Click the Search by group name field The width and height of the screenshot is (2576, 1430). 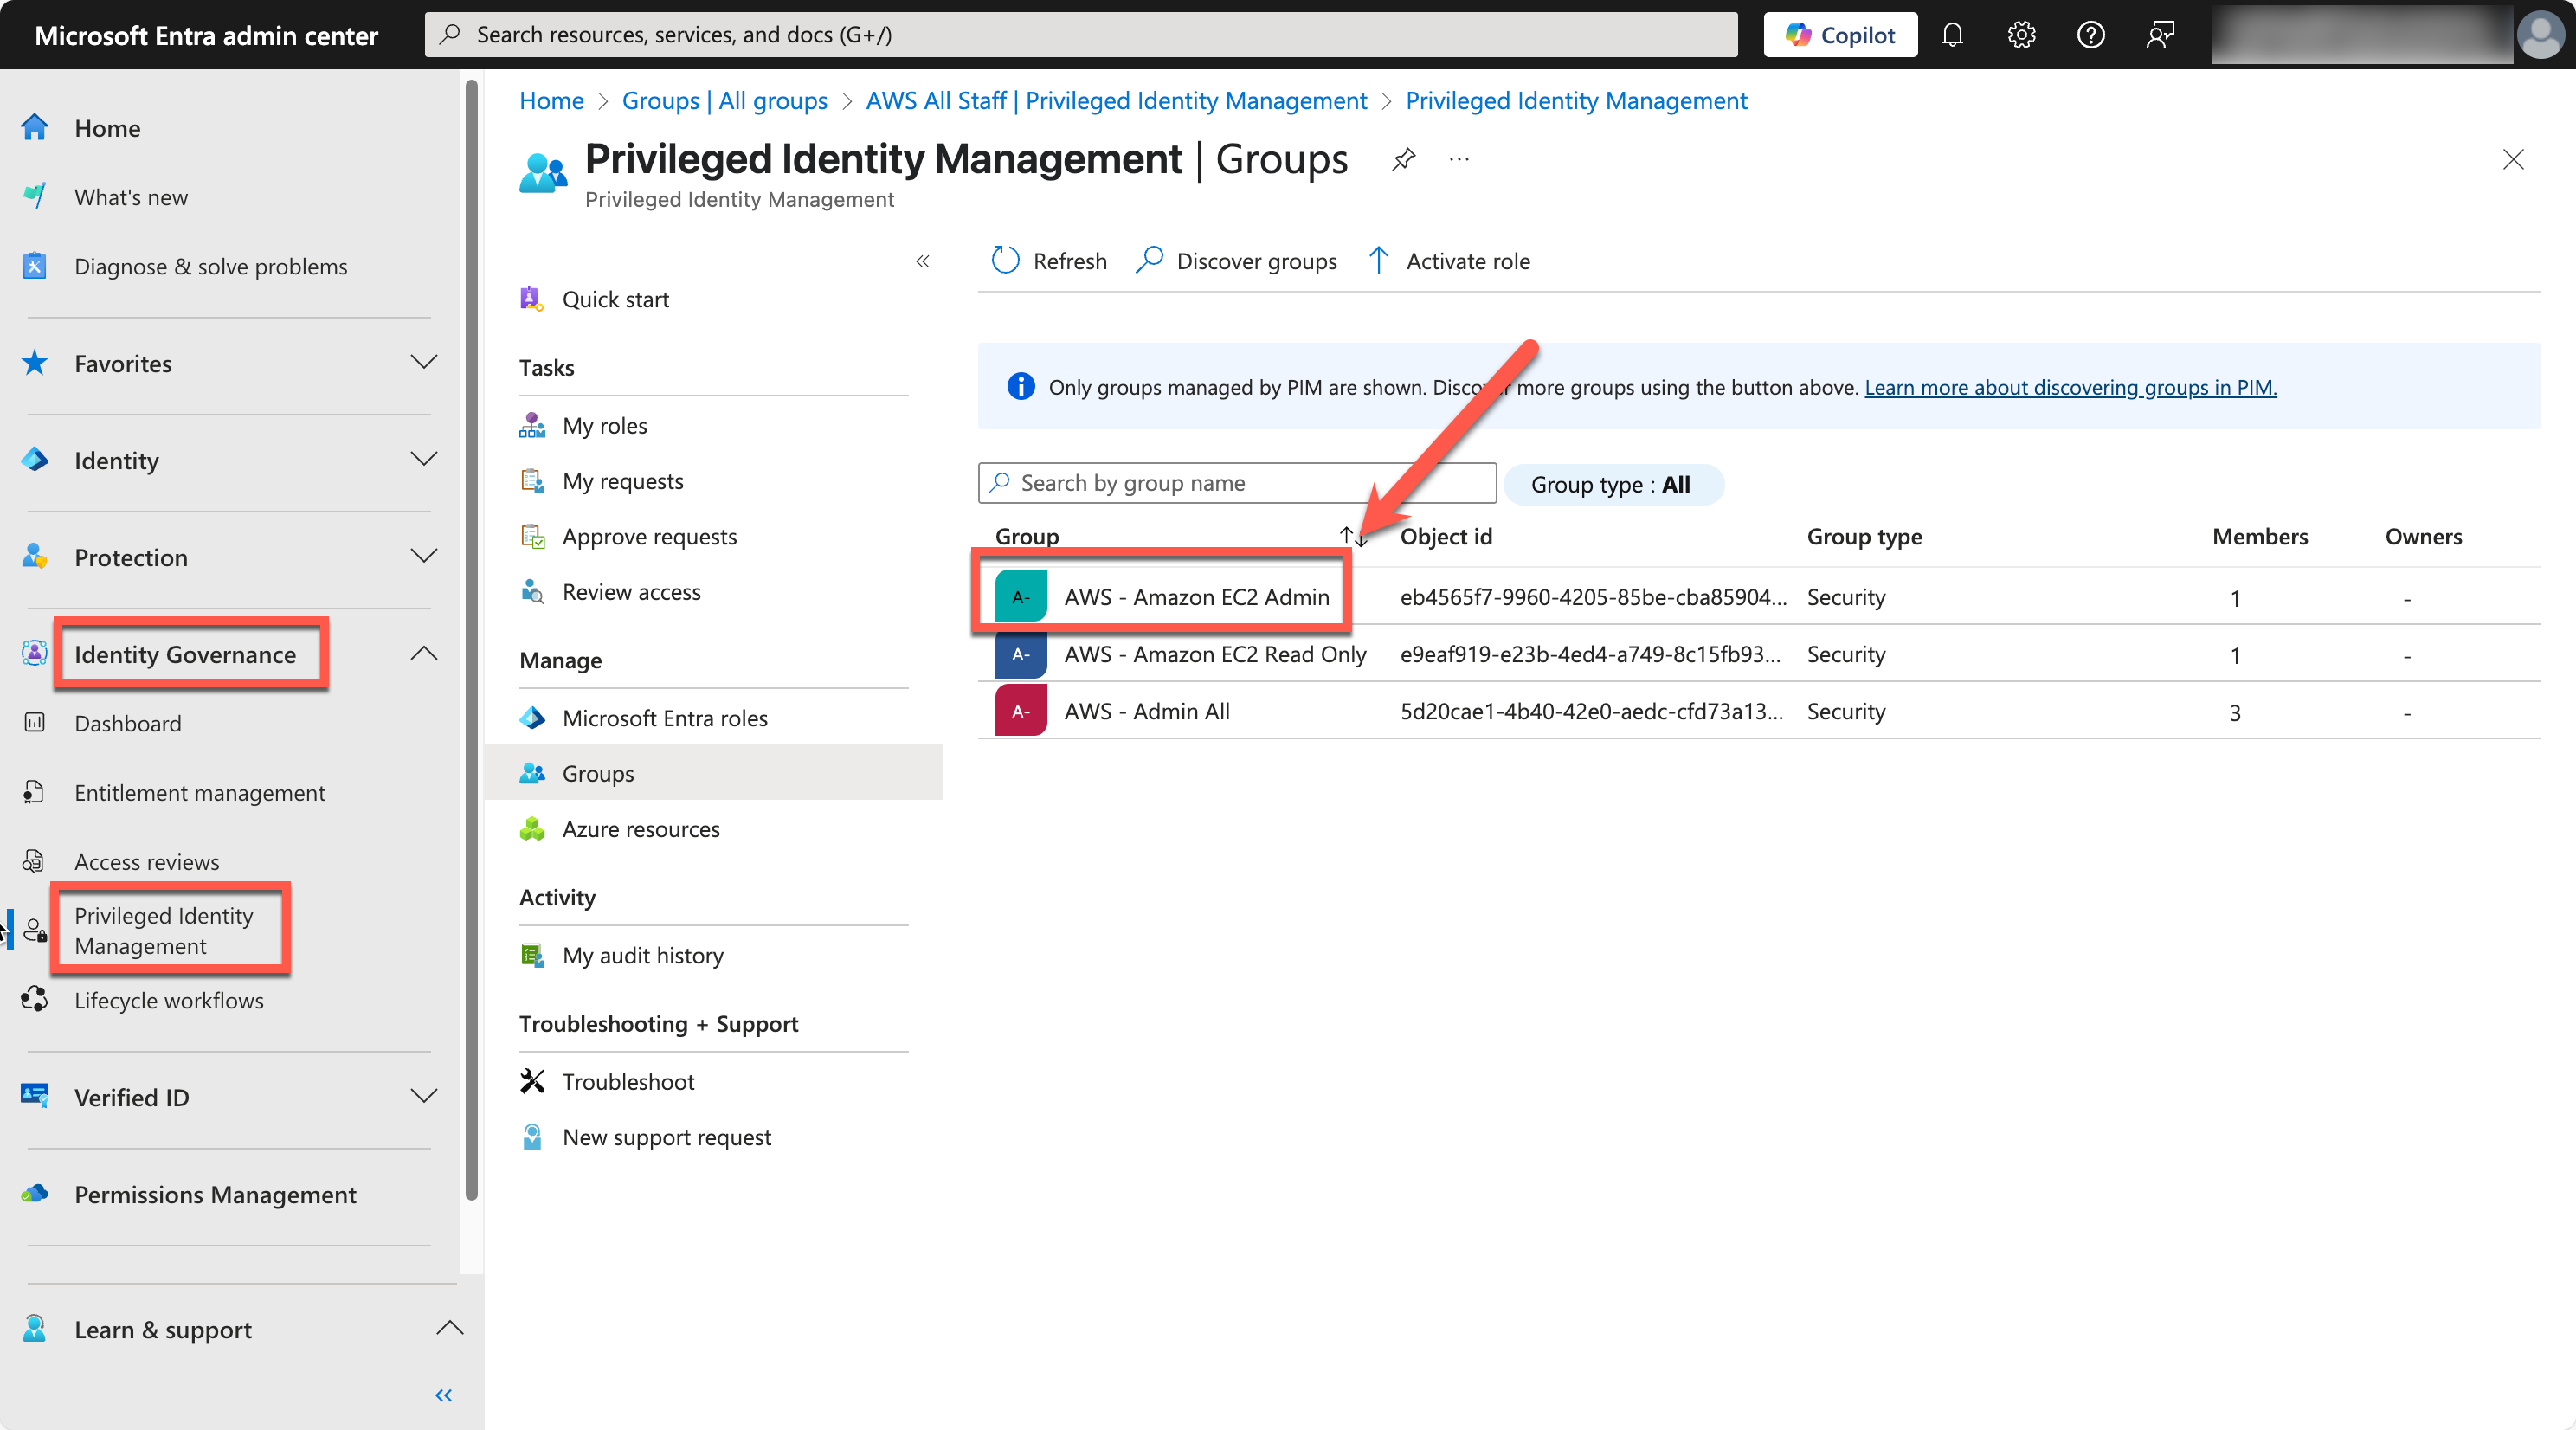pos(1236,482)
